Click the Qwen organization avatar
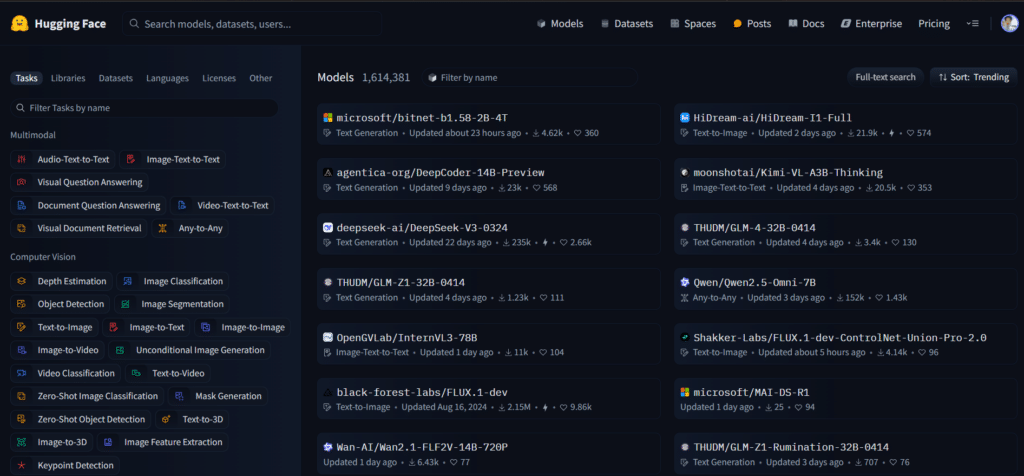Screen dimensions: 1024x476 (684, 282)
